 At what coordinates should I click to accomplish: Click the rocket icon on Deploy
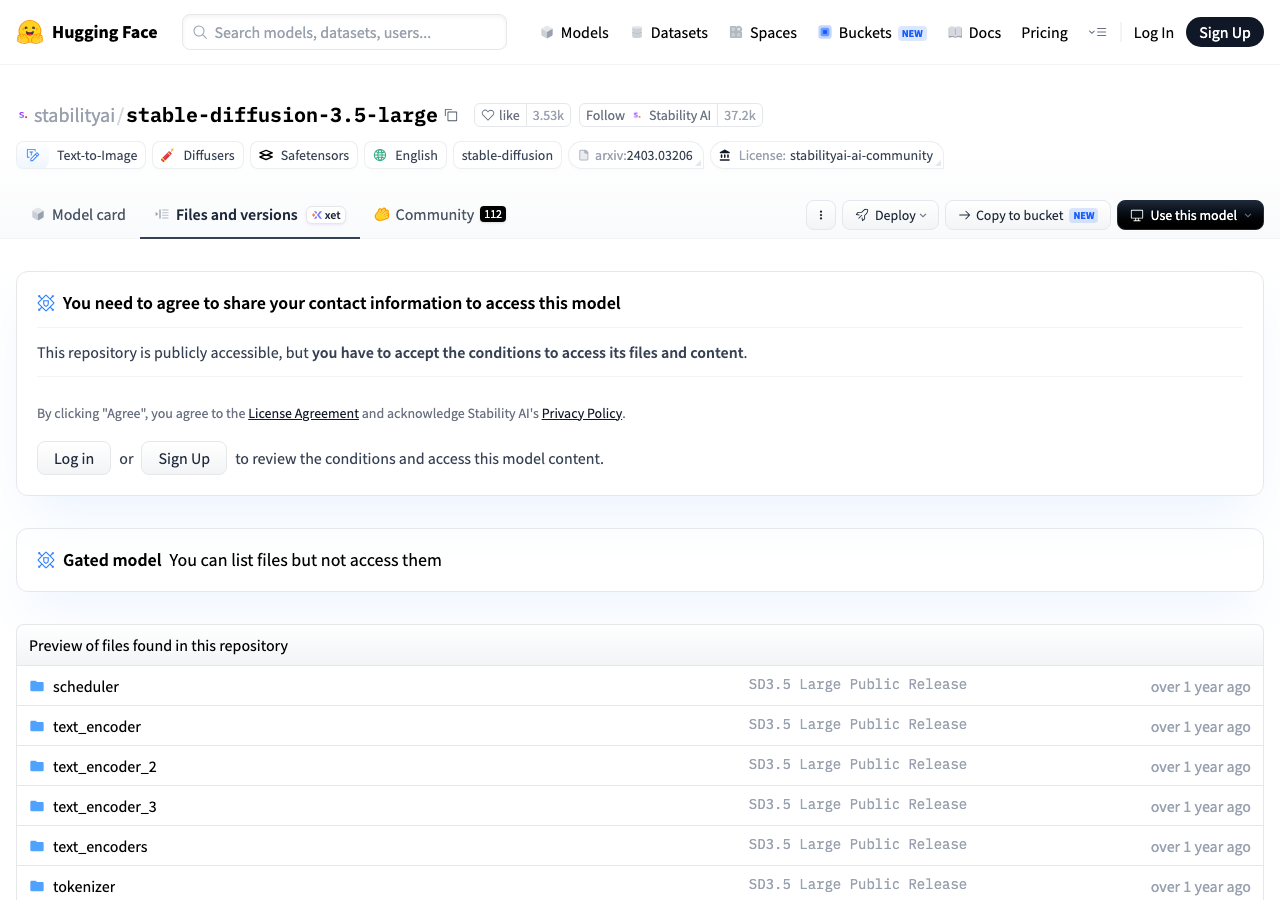pos(861,215)
